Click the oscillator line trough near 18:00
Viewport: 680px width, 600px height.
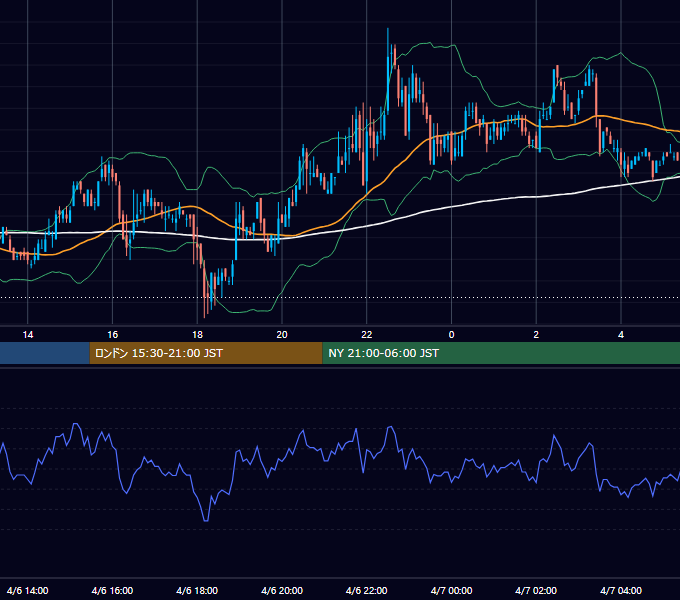coord(206,520)
